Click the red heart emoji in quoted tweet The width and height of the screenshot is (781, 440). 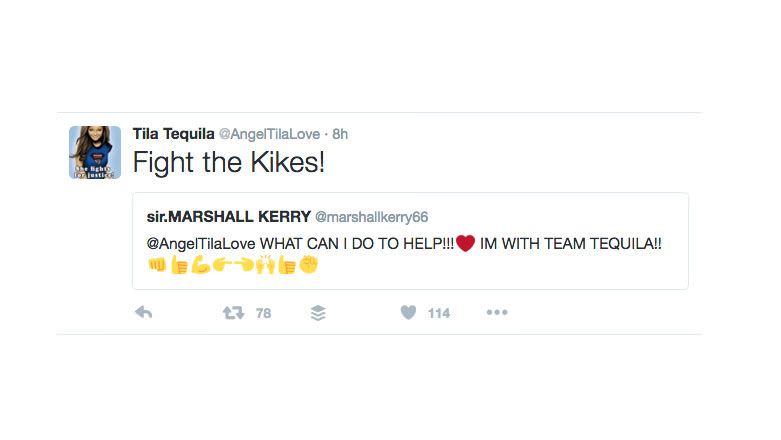465,243
